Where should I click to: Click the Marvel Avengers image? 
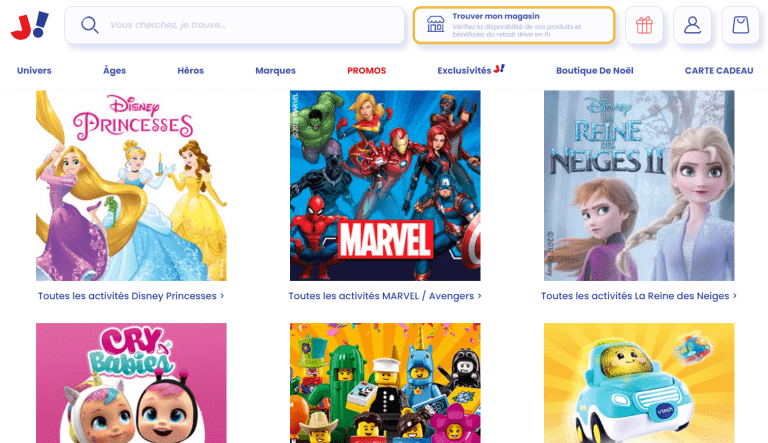pos(385,185)
